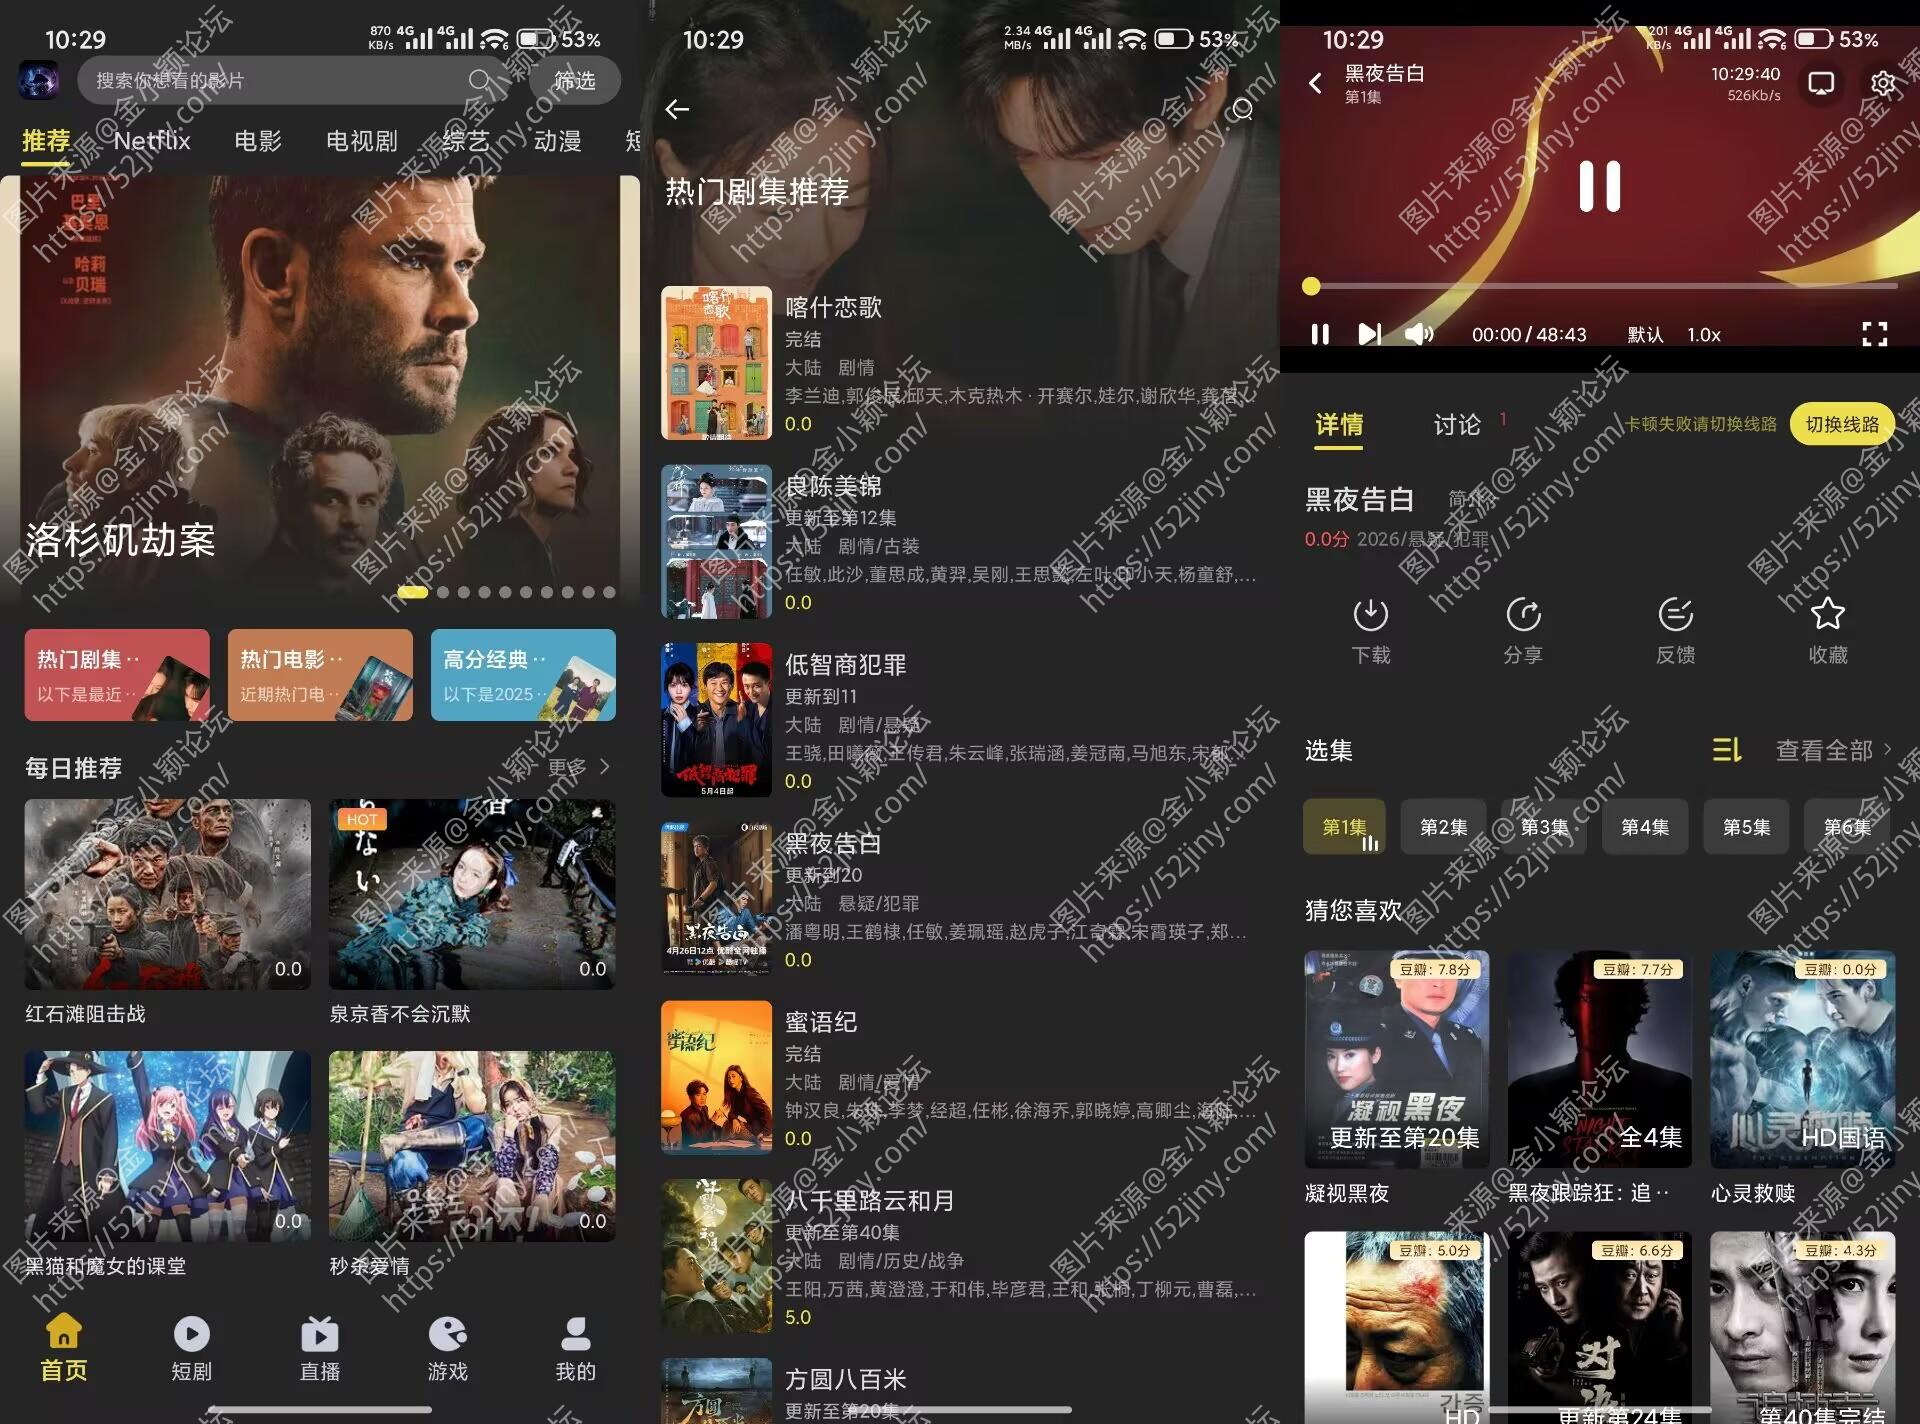The image size is (1920, 1424).
Task: Open the 我的 profile icon
Action: coord(576,1334)
